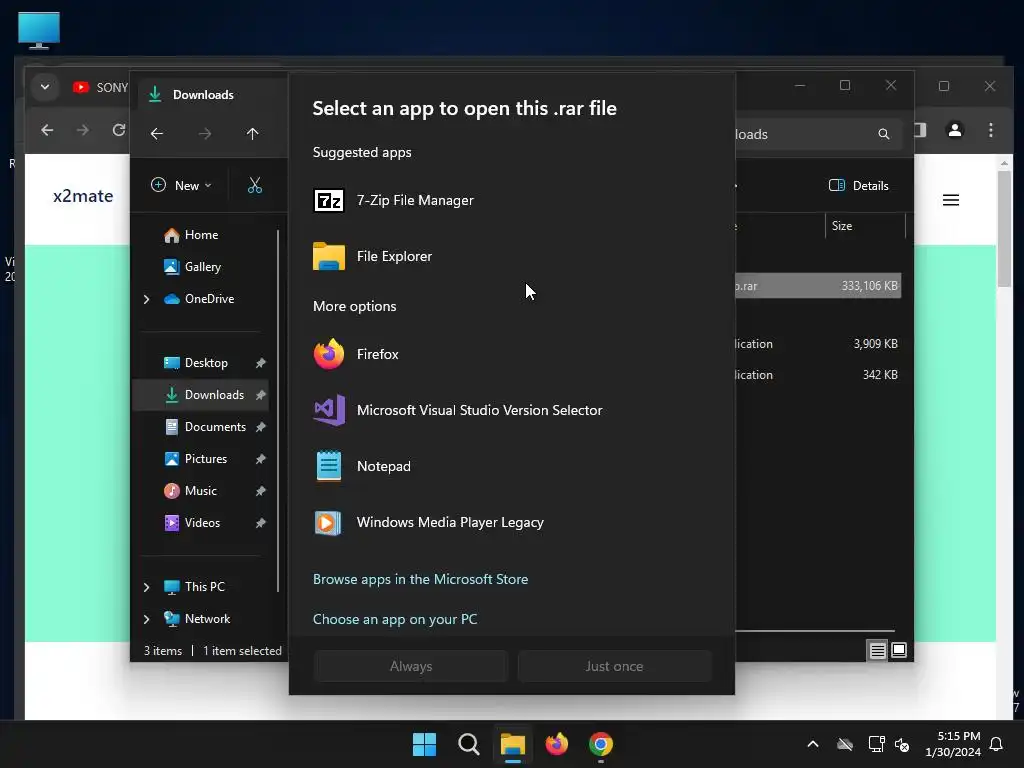Expand the Network node
Screen dimensions: 1024x768
[146, 619]
